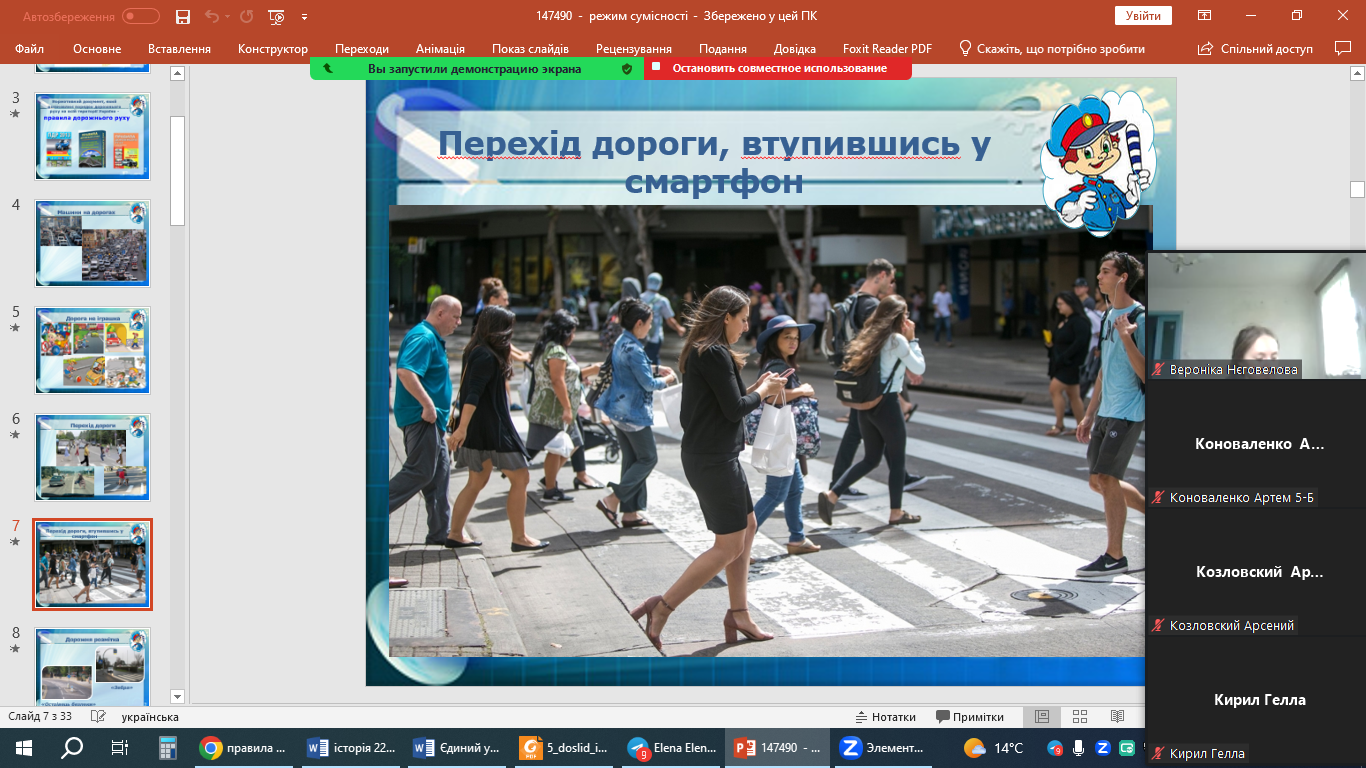This screenshot has width=1366, height=768.
Task: Click Вероніка Нєговелова video tile
Action: [x=1255, y=315]
